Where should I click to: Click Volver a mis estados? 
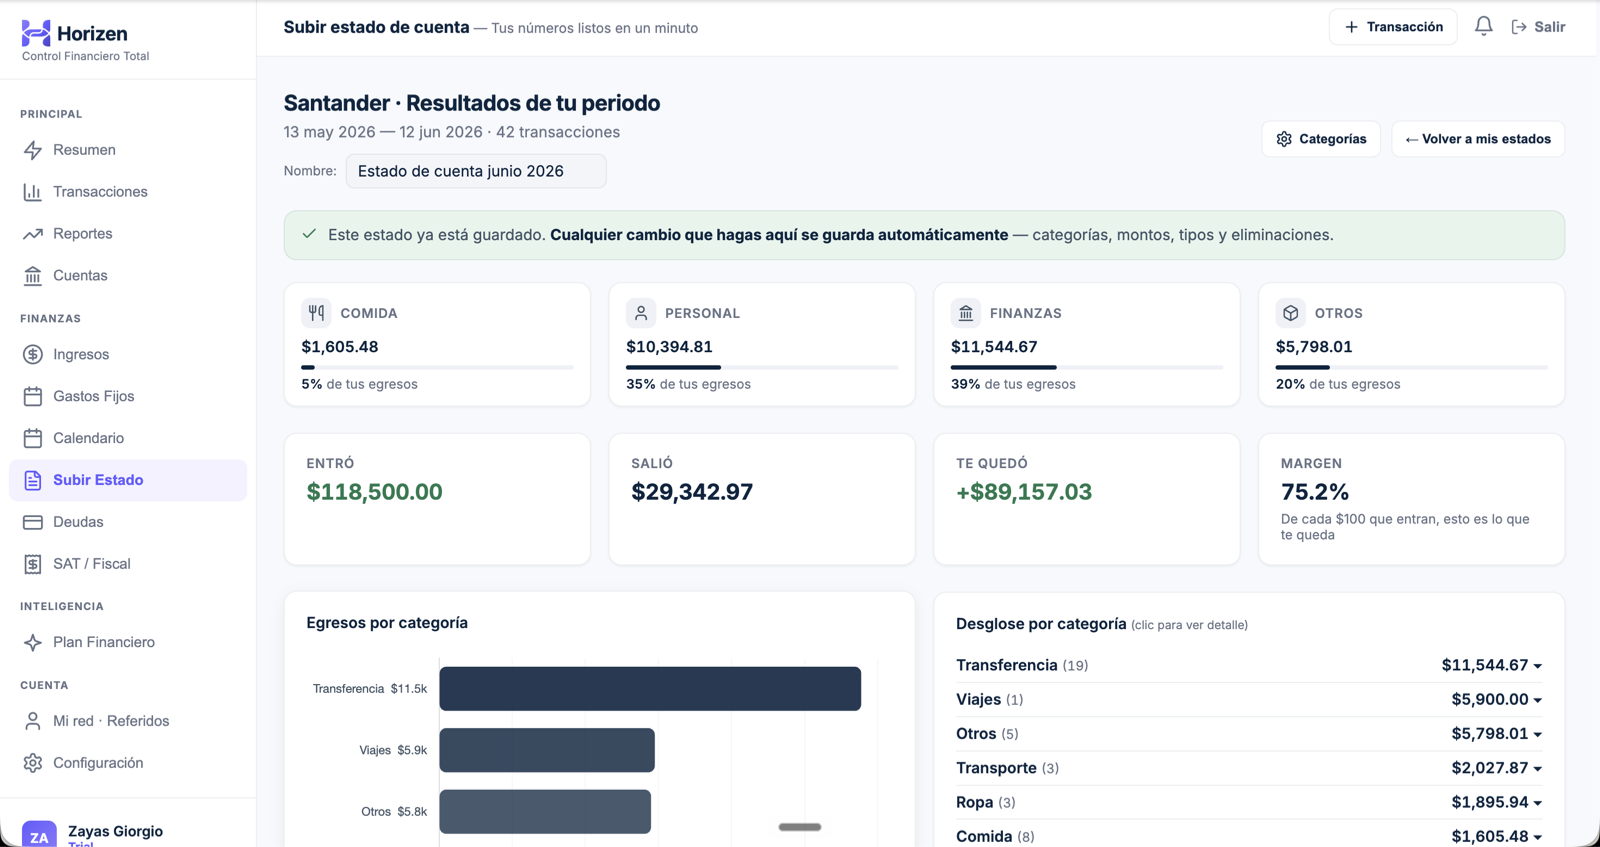(1478, 139)
